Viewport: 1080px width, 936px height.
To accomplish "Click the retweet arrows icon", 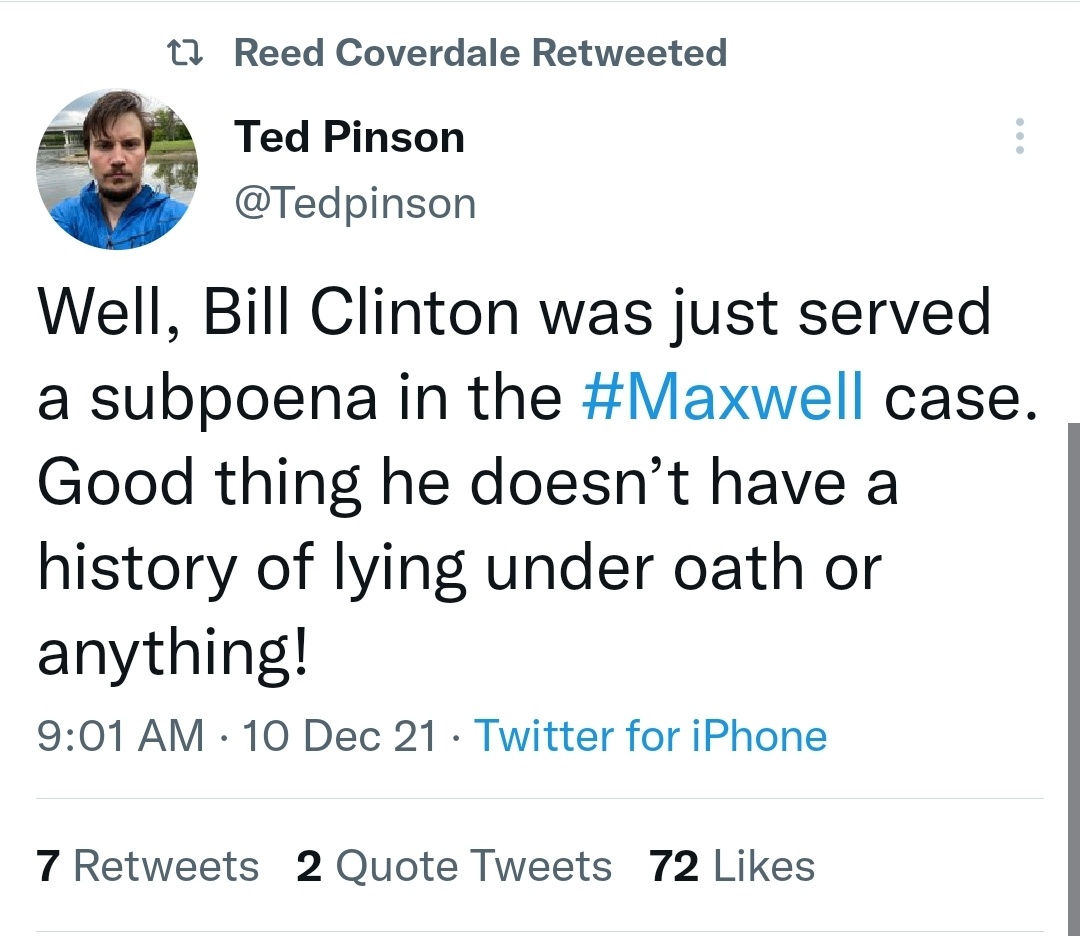I will point(185,53).
